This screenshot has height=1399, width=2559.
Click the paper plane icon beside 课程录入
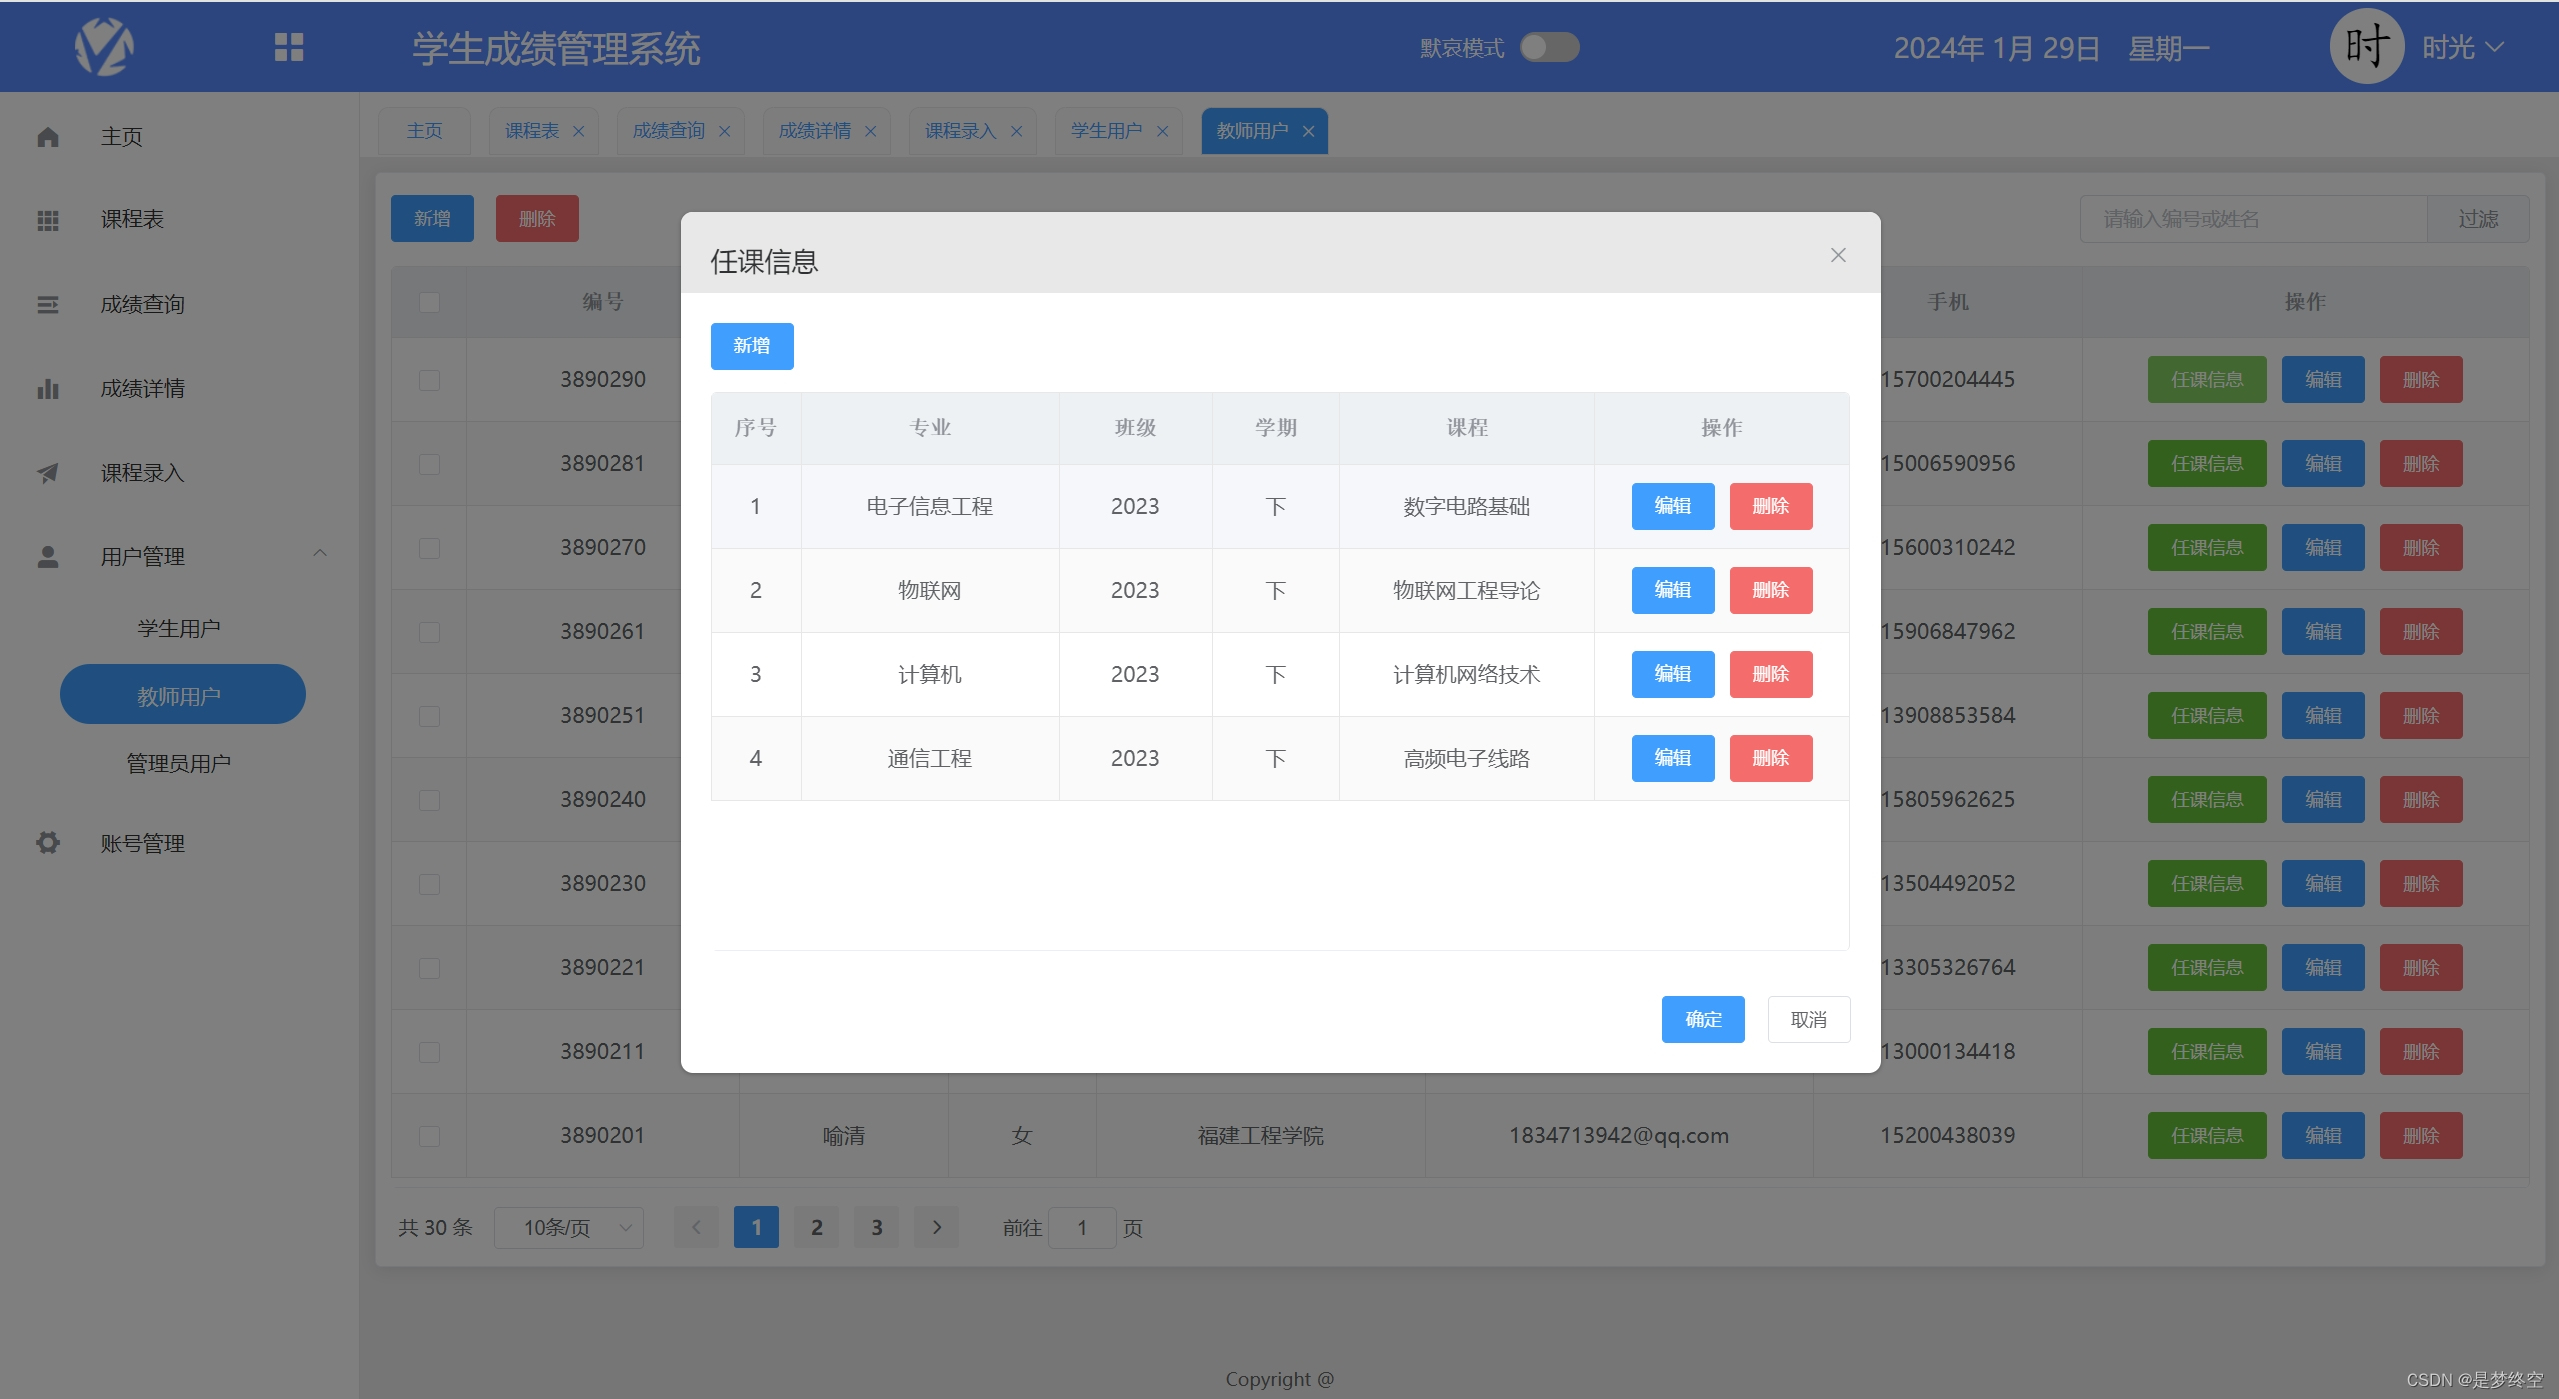tap(48, 473)
